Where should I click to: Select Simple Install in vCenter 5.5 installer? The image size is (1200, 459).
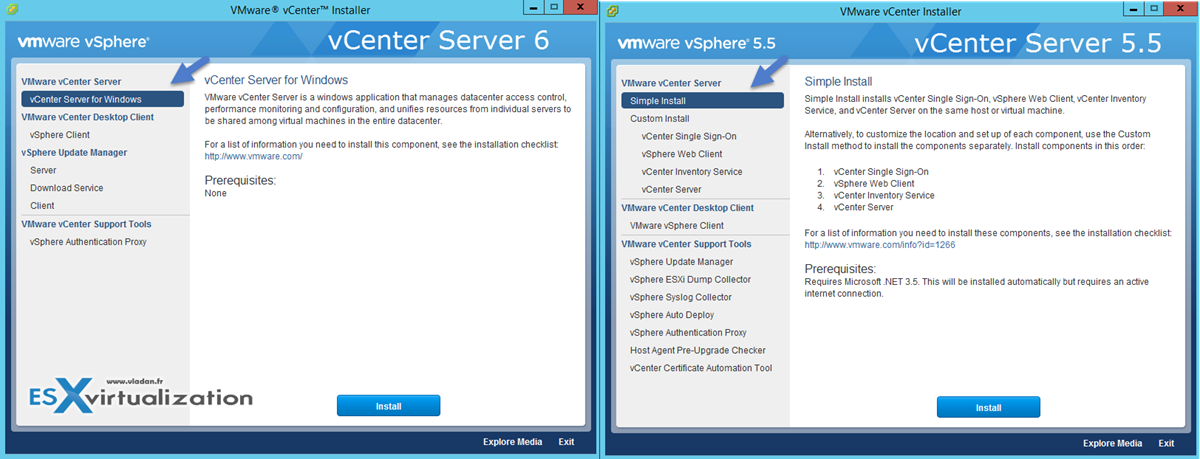[701, 101]
